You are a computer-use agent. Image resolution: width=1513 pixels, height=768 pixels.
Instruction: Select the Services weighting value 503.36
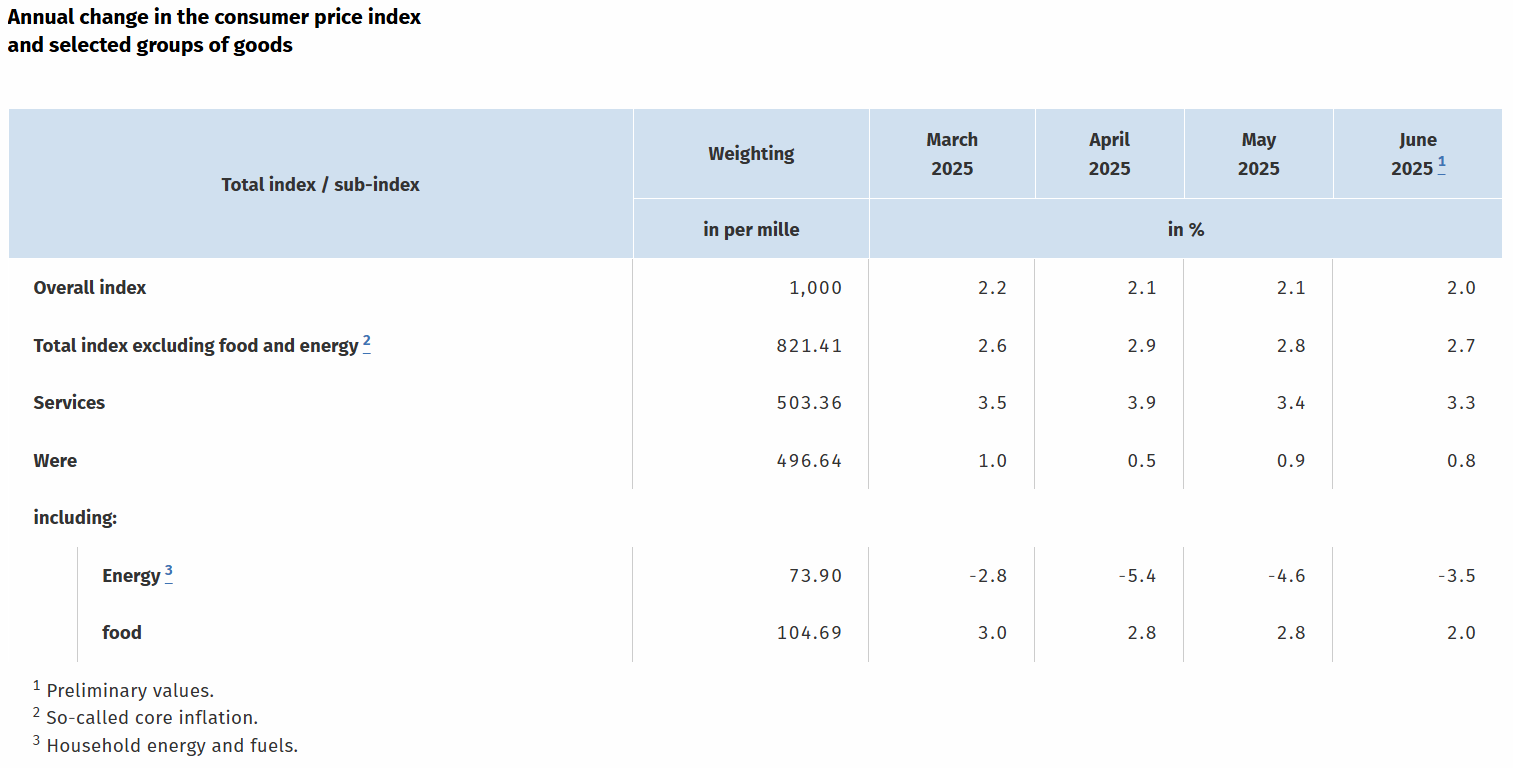click(810, 403)
